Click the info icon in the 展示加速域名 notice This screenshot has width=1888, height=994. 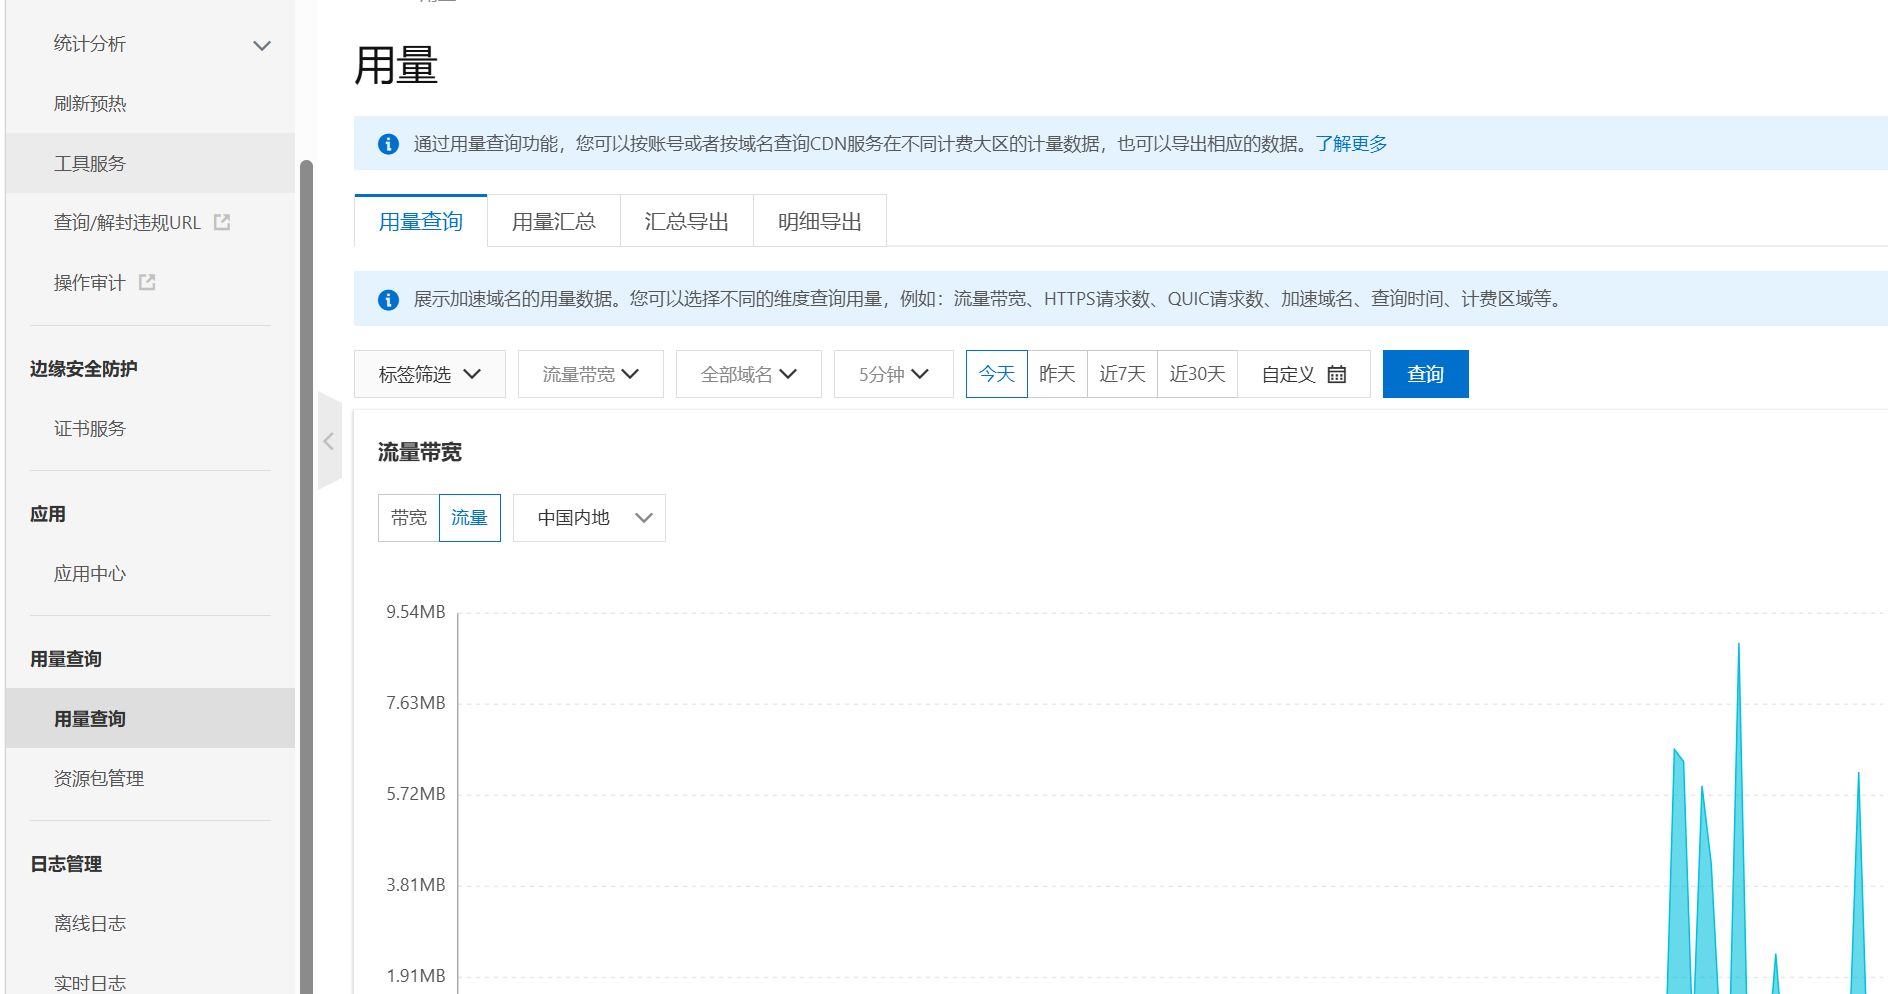coord(388,299)
